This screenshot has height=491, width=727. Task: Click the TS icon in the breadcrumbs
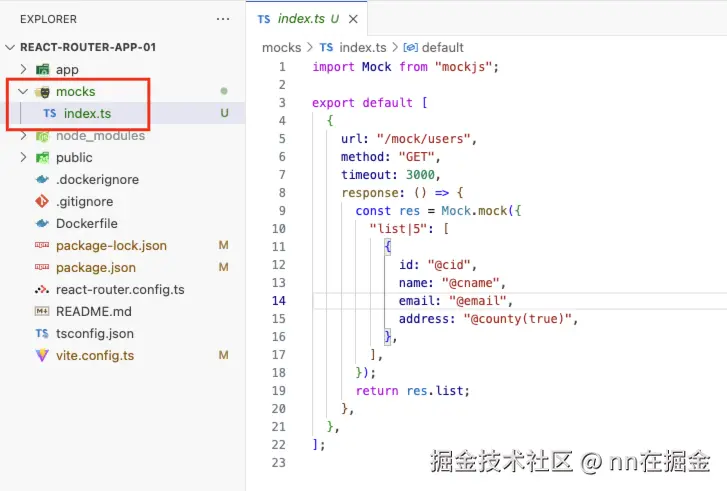[x=326, y=47]
